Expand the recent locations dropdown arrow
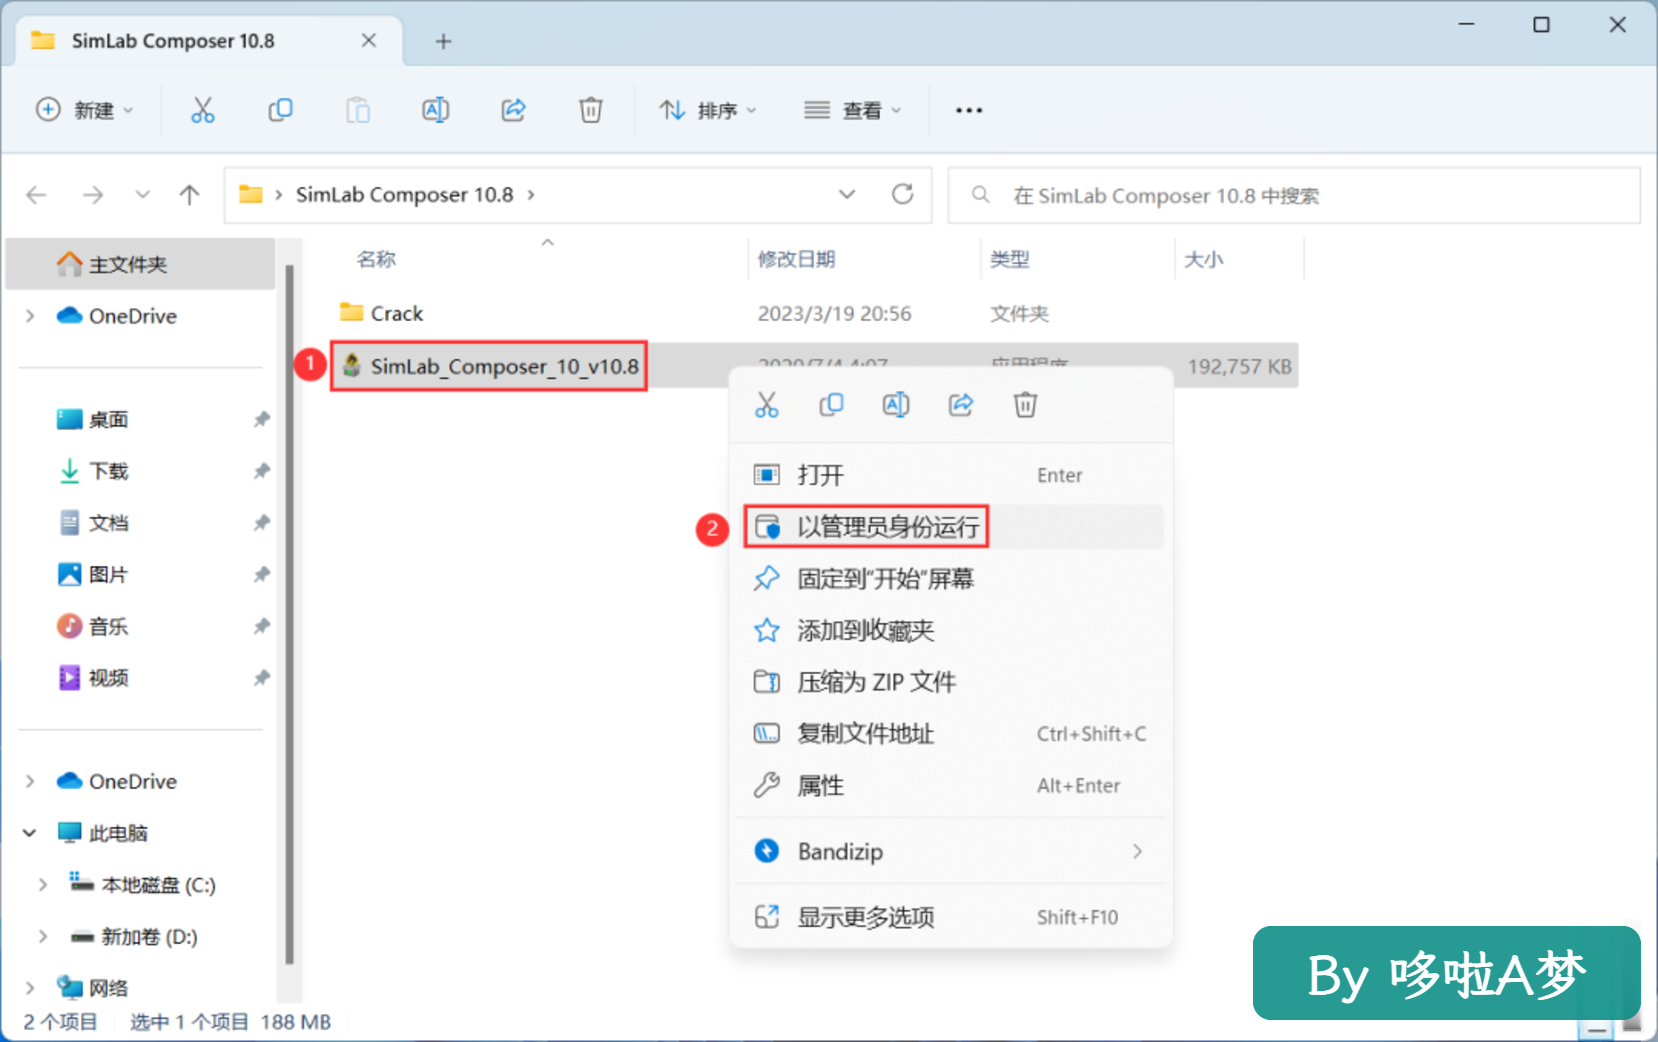The width and height of the screenshot is (1658, 1042). pos(143,195)
